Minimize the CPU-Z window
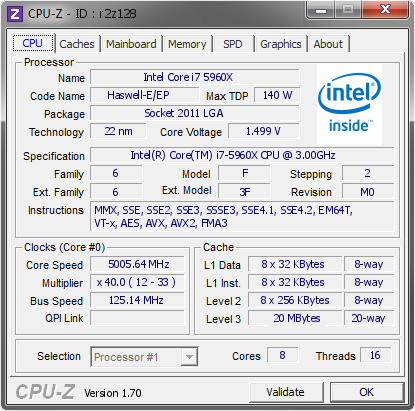This screenshot has height=411, width=415. point(321,10)
